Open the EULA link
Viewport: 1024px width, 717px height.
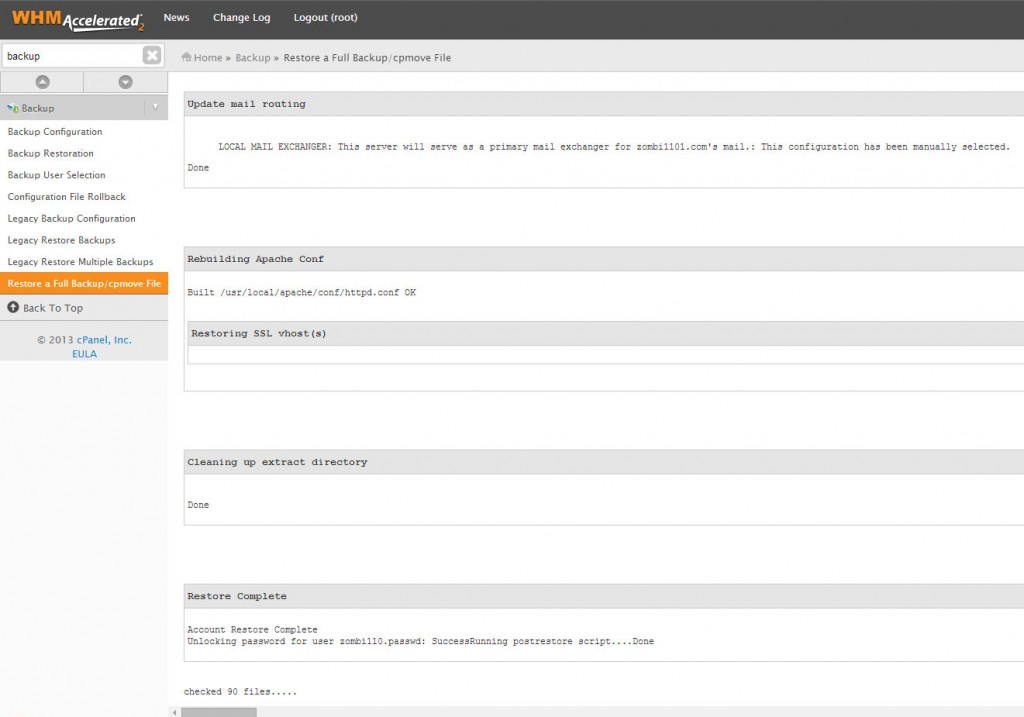[x=84, y=353]
